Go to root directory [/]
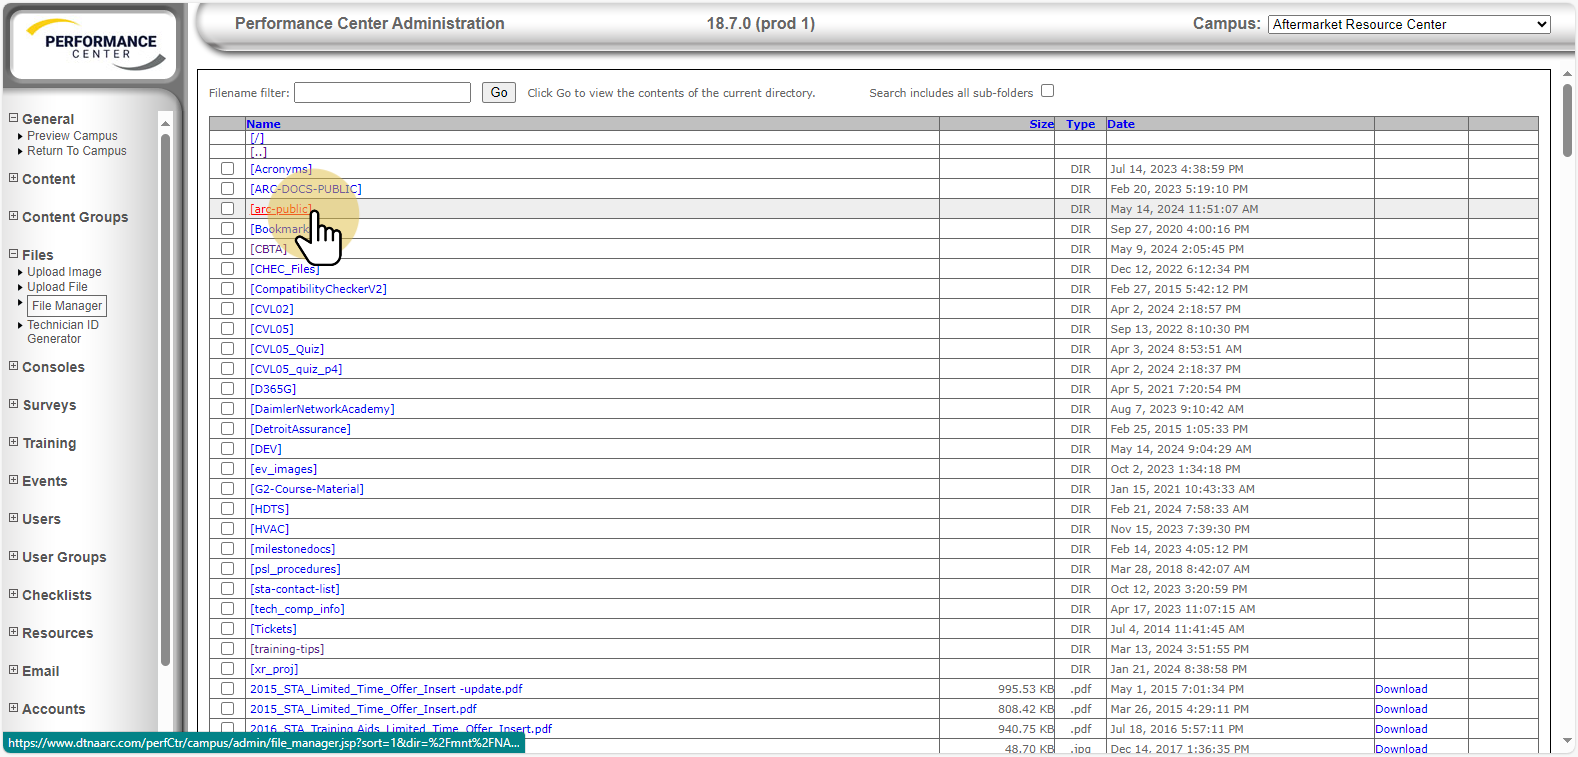 click(x=257, y=138)
